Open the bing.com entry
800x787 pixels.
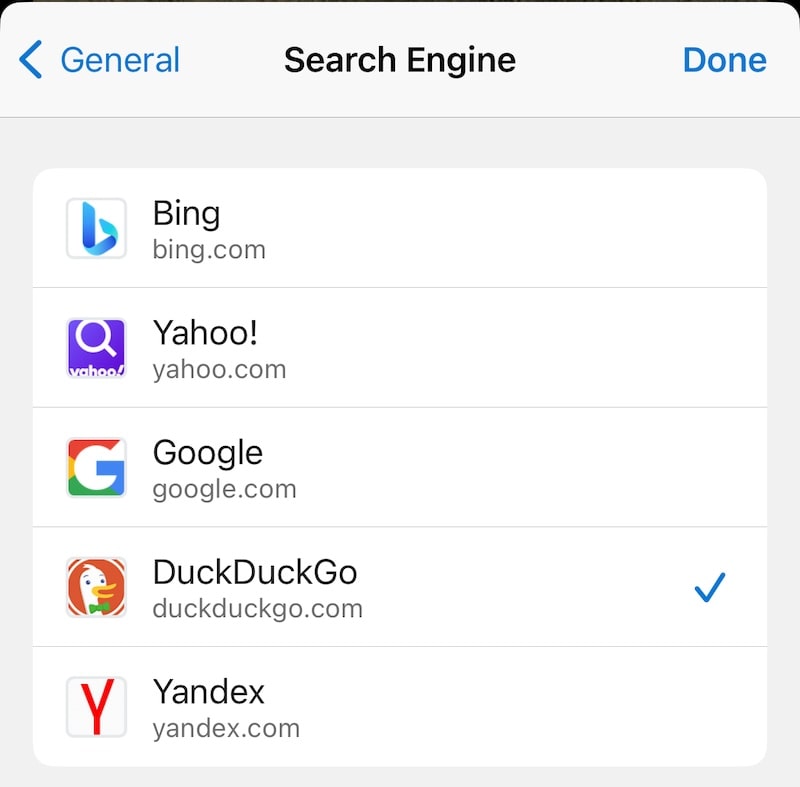210,250
